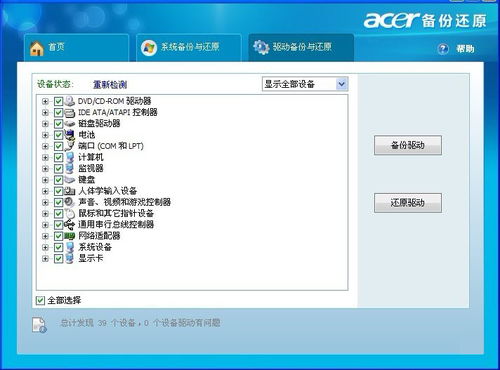This screenshot has width=500, height=370.
Task: Switch to the 首页 tab
Action: pos(77,47)
